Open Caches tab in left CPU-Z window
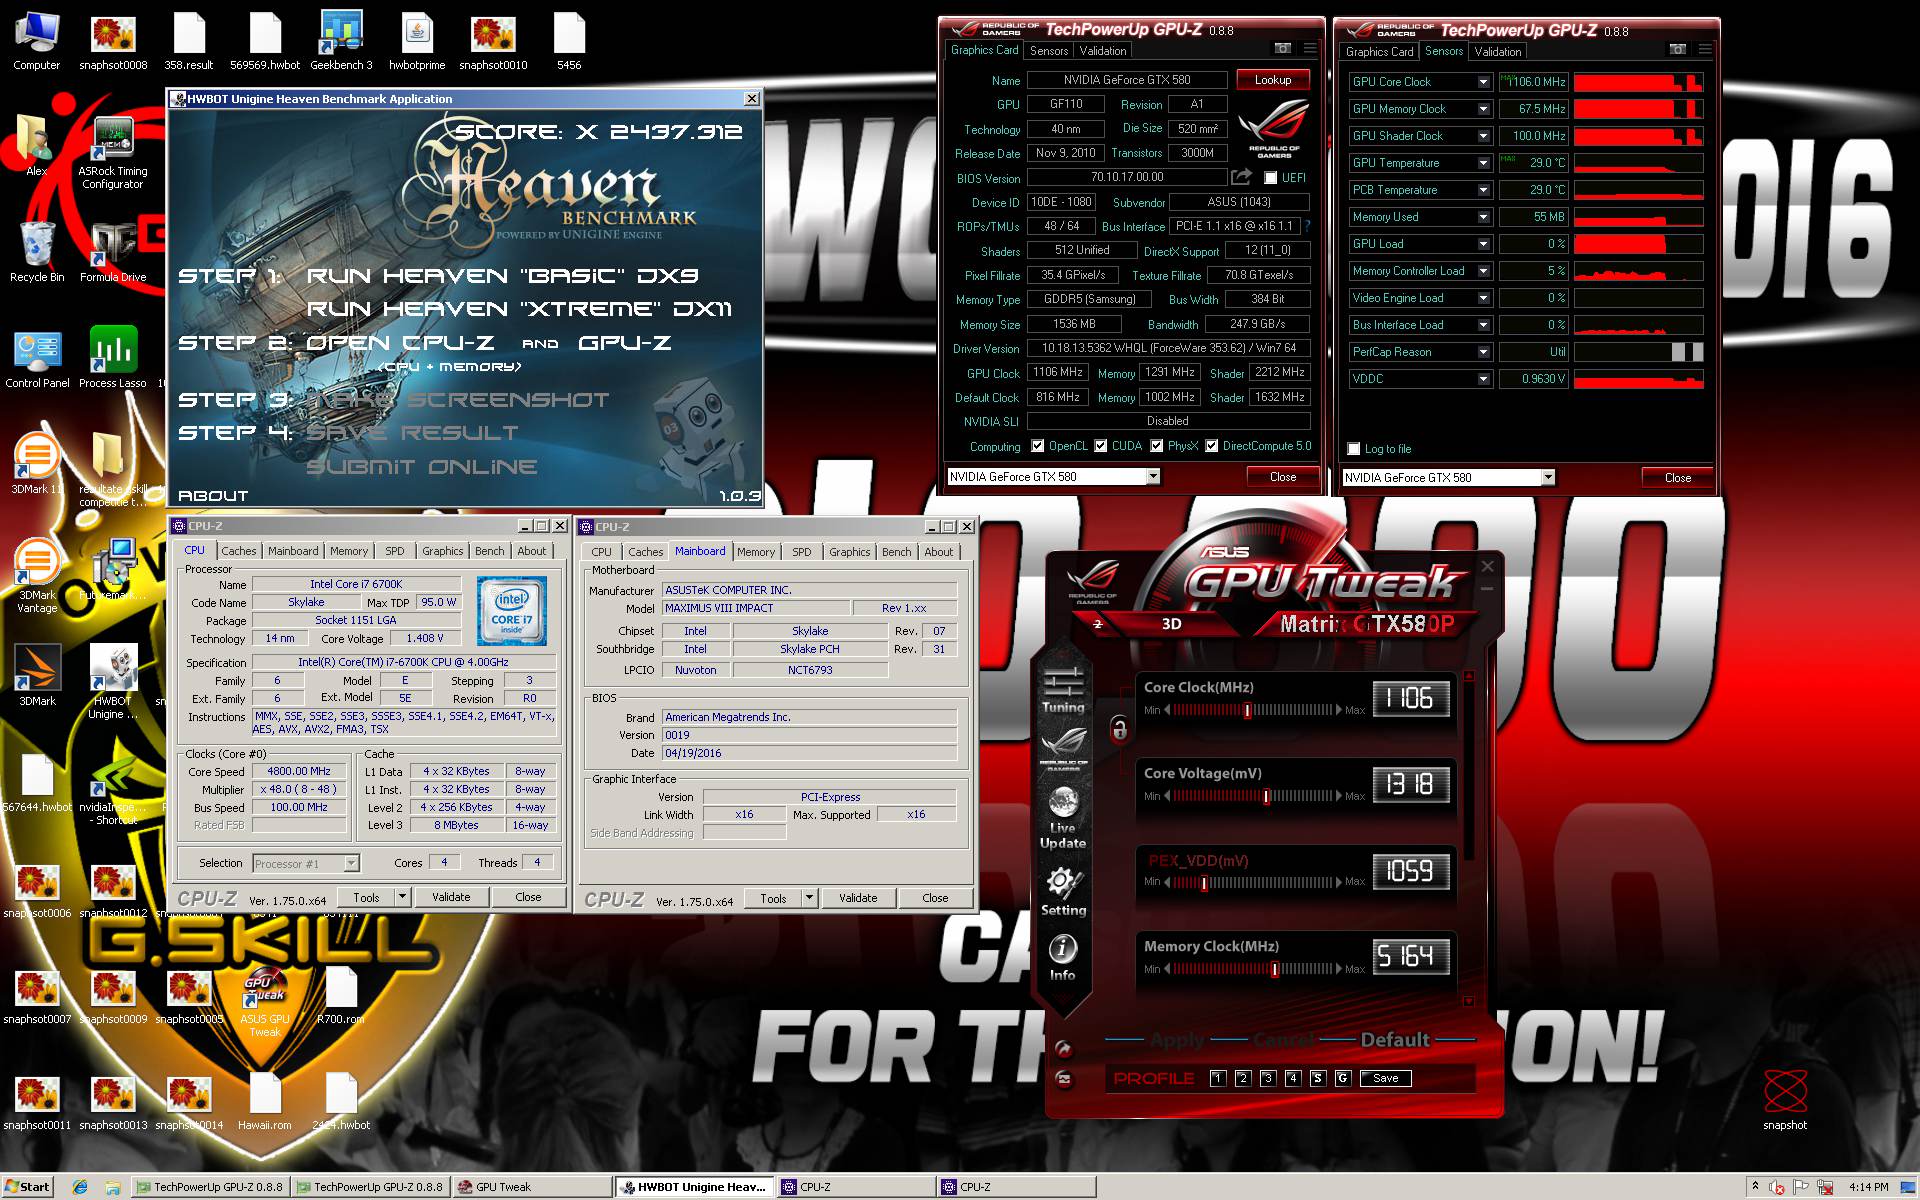The height and width of the screenshot is (1200, 1920). point(239,551)
